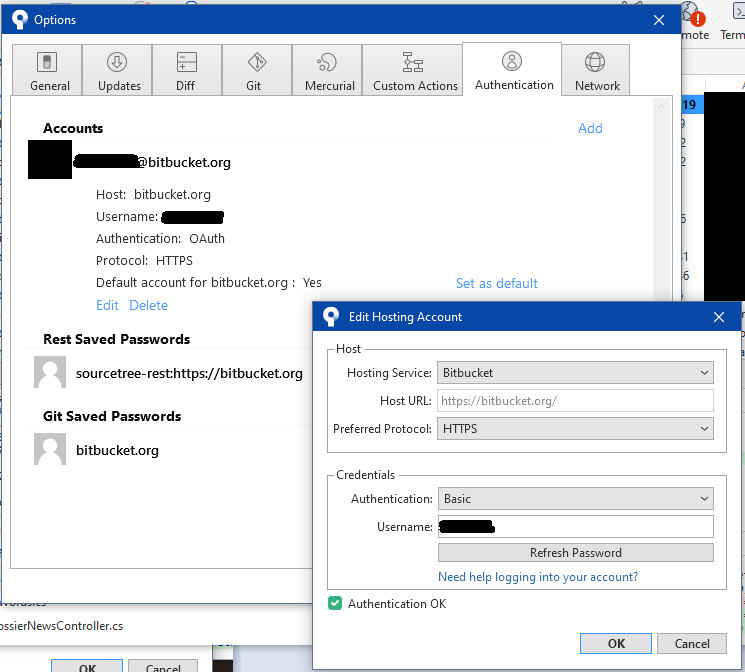745x672 pixels.
Task: Close the Options window
Action: pyautogui.click(x=659, y=20)
